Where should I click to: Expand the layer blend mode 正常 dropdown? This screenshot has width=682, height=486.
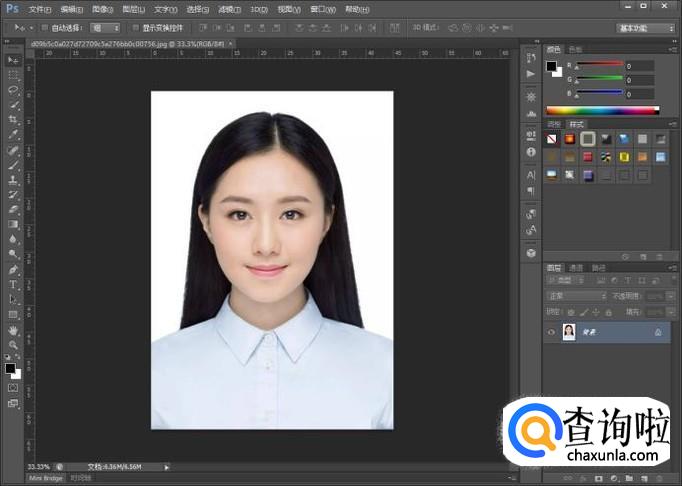pos(576,296)
